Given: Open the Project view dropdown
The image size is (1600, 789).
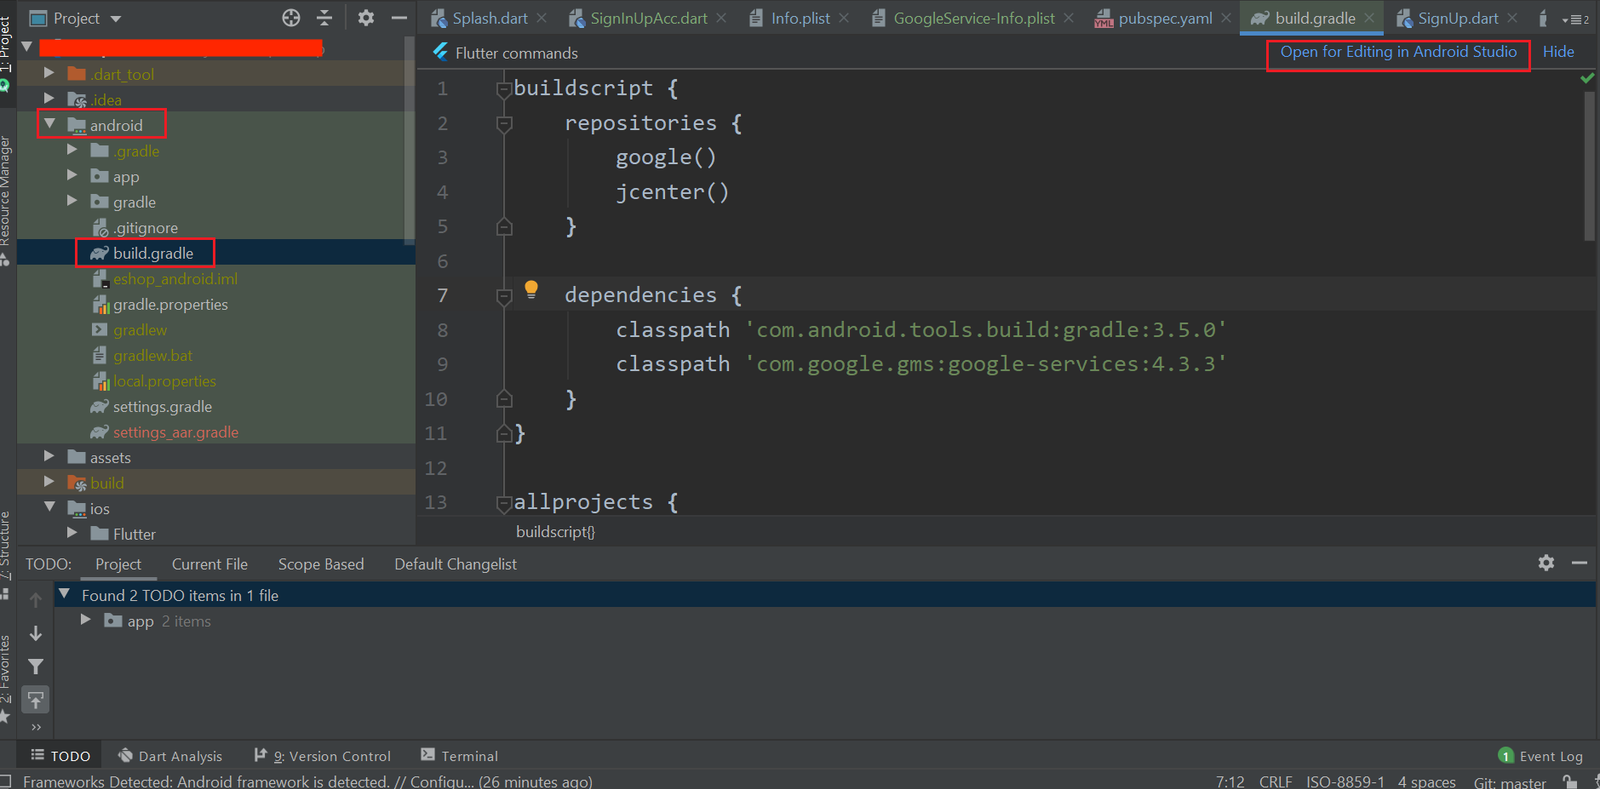Looking at the screenshot, I should (115, 18).
